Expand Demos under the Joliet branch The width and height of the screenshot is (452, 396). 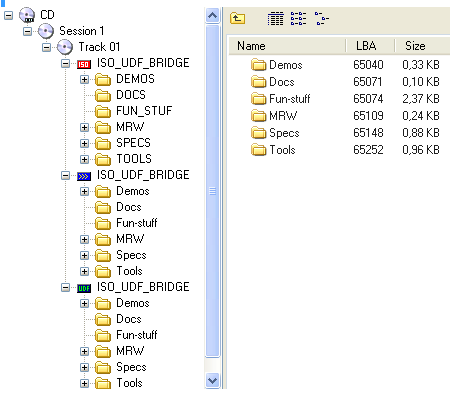[84, 191]
